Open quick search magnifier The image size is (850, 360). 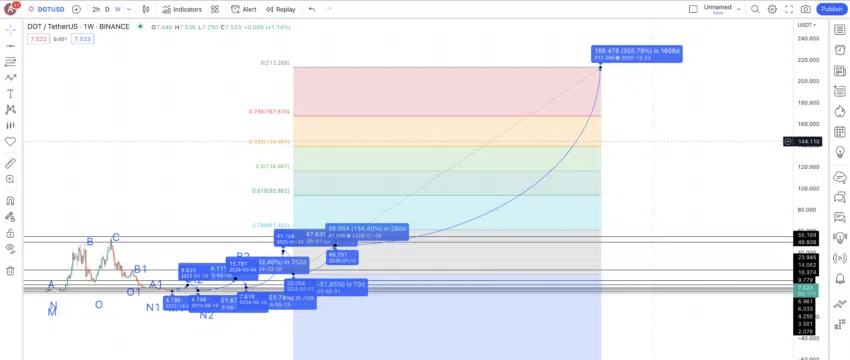coord(755,9)
